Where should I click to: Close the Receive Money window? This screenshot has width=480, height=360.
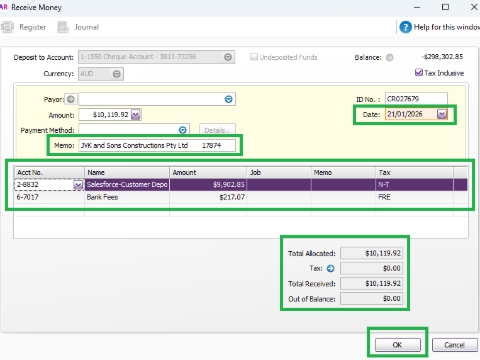(474, 7)
